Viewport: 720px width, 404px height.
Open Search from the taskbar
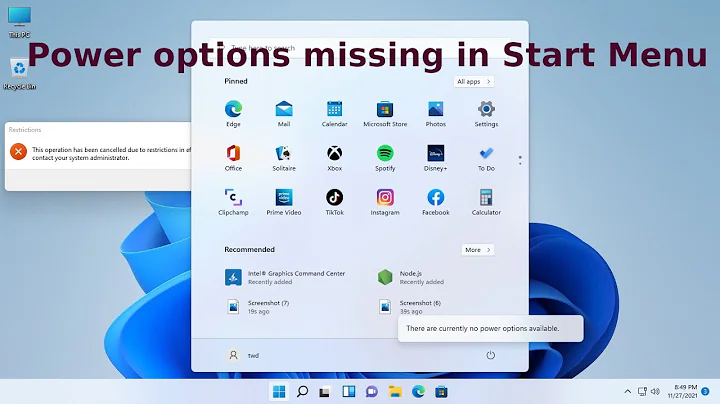point(302,392)
